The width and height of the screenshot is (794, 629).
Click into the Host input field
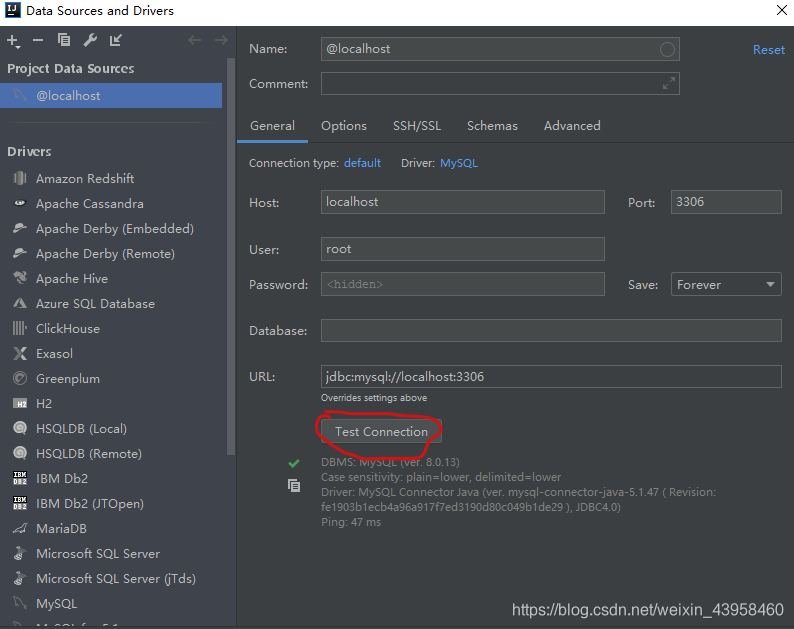pos(462,202)
